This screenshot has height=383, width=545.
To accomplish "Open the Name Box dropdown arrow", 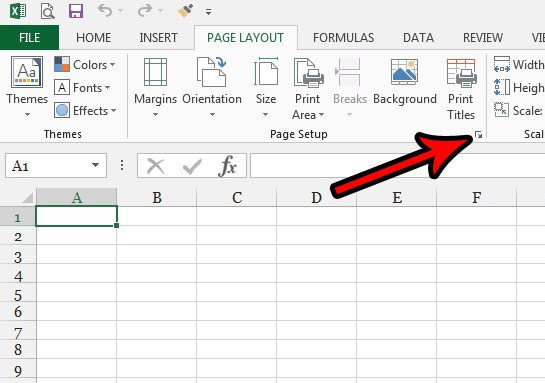I will click(x=95, y=165).
